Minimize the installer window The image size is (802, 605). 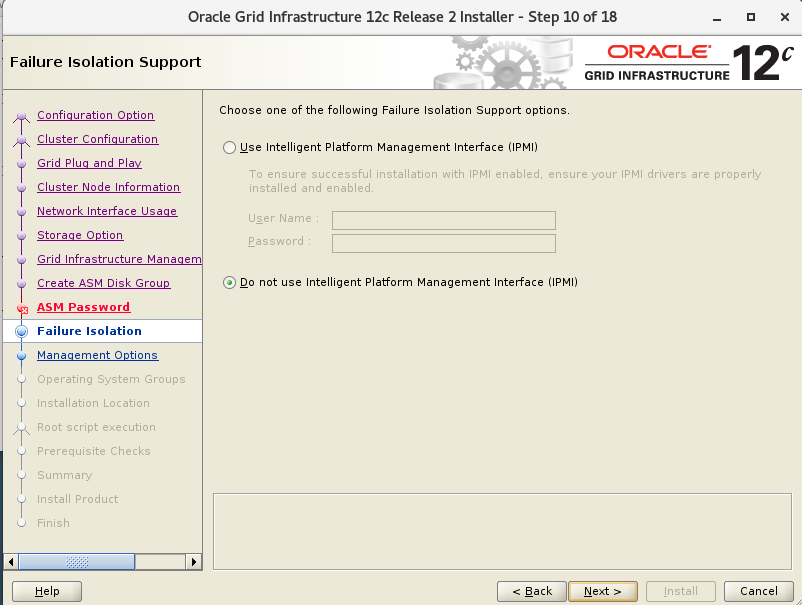click(x=717, y=17)
